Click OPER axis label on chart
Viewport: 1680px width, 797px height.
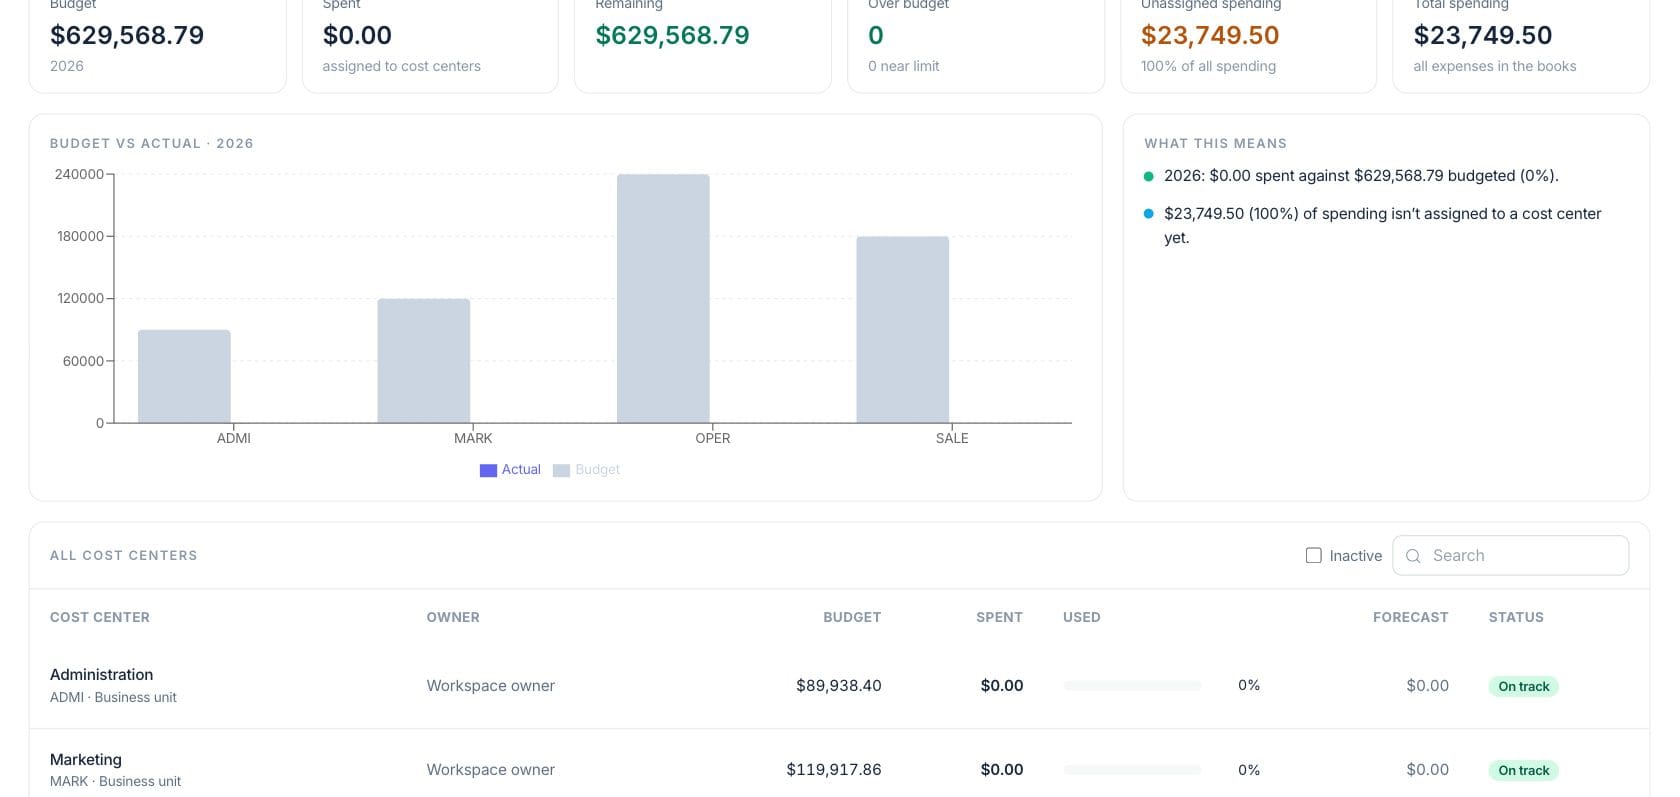713,438
